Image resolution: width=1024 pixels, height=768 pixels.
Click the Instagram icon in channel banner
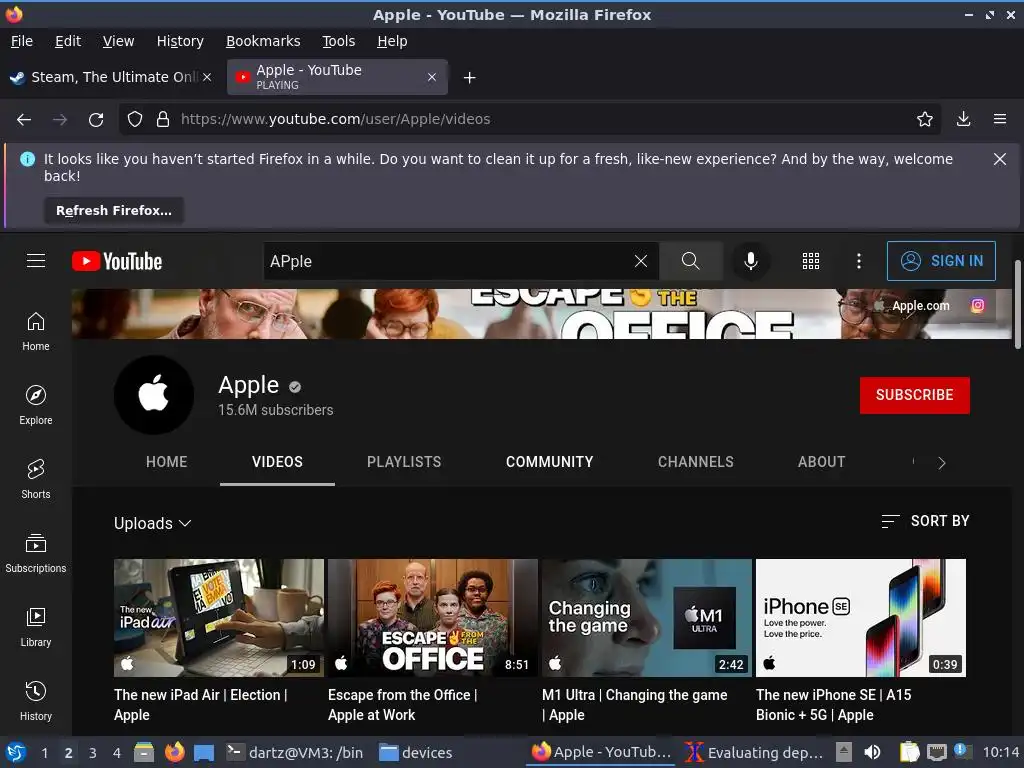click(978, 306)
